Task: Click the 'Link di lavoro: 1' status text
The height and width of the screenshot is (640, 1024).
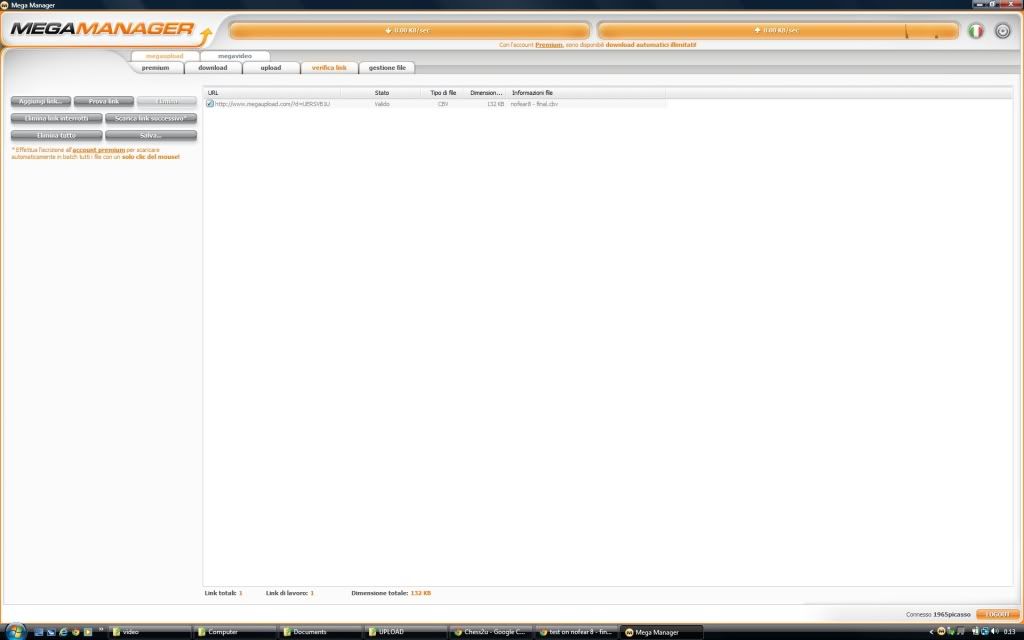Action: pos(290,593)
